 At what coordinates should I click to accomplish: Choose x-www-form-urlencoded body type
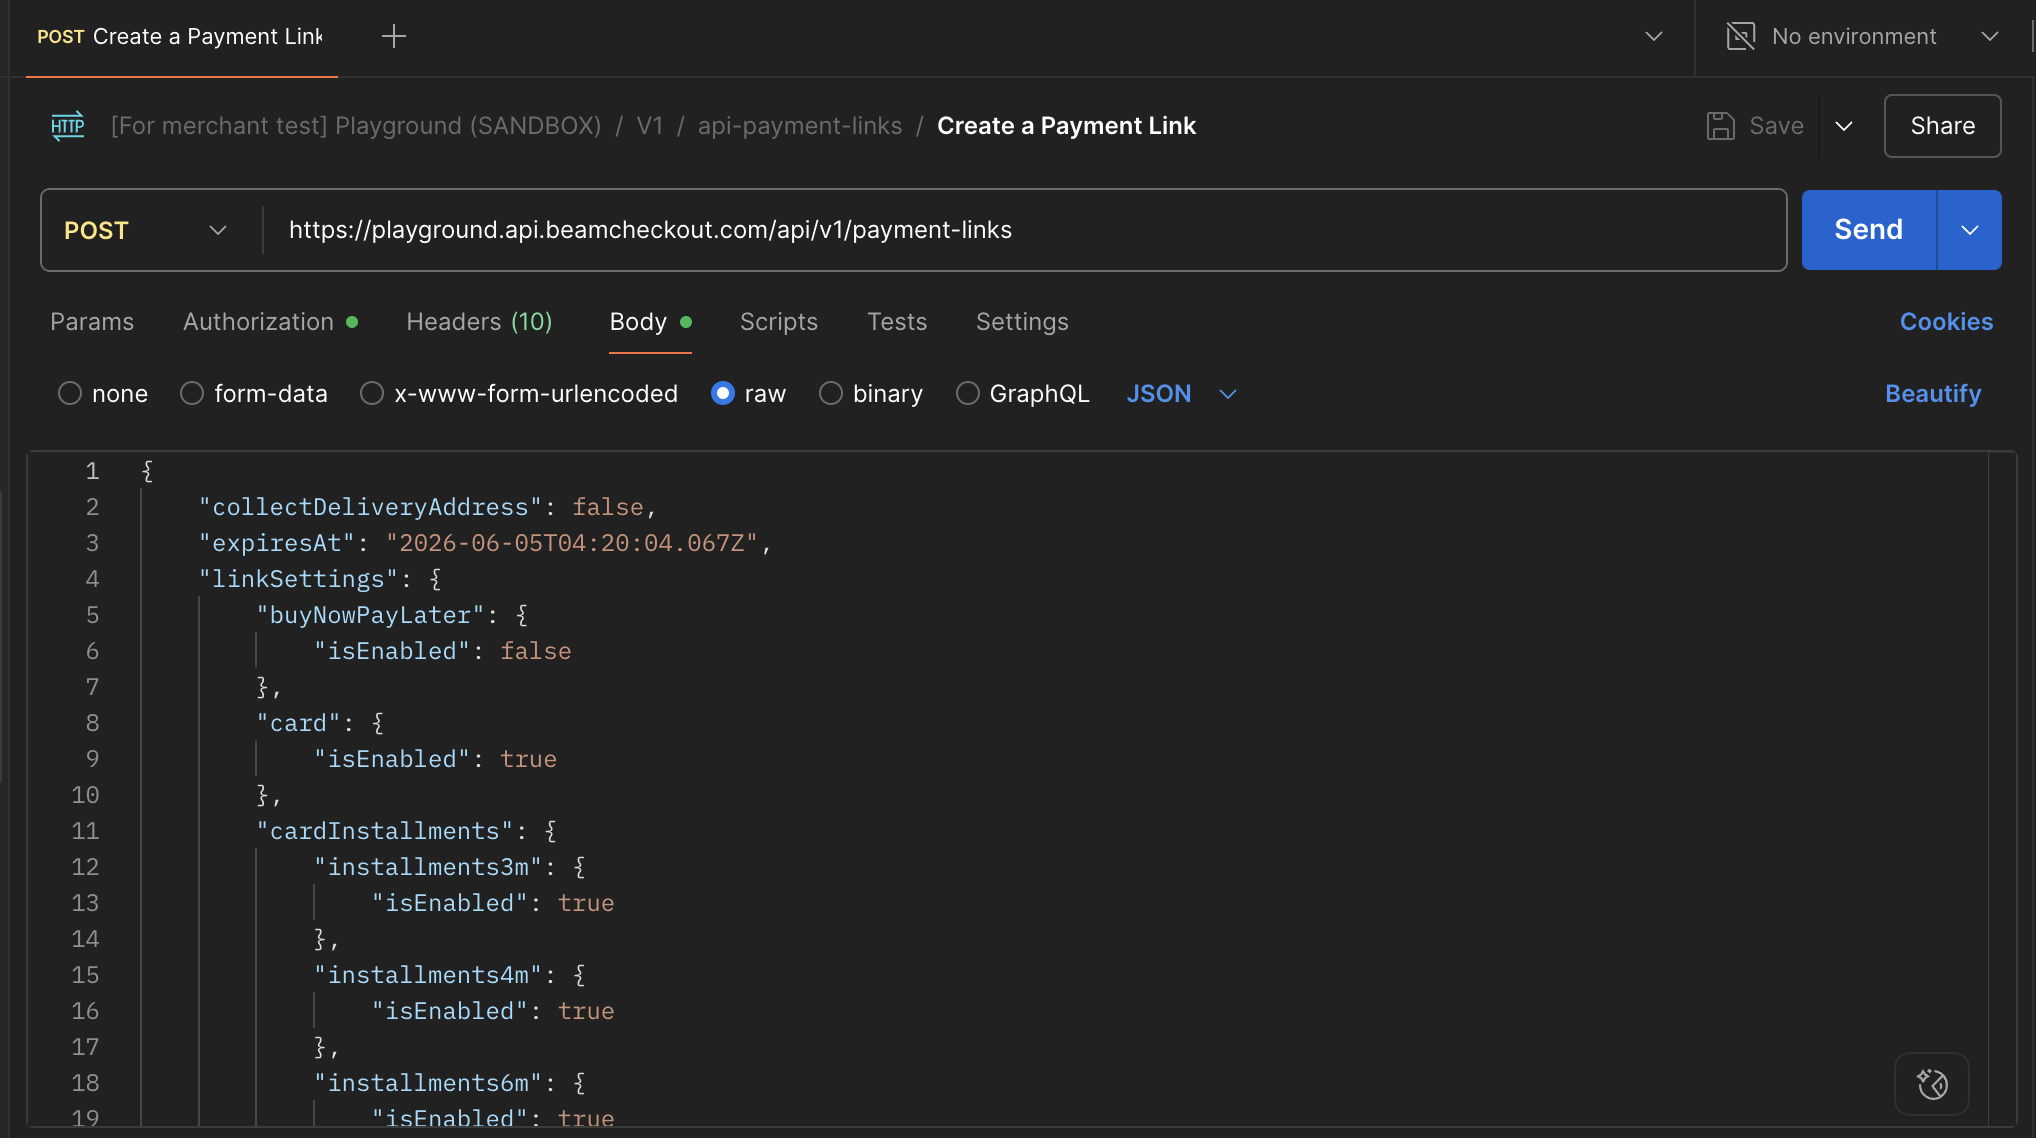(372, 394)
